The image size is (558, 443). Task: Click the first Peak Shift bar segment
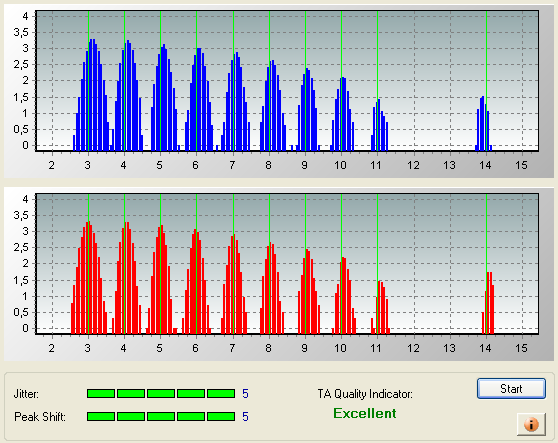101,416
